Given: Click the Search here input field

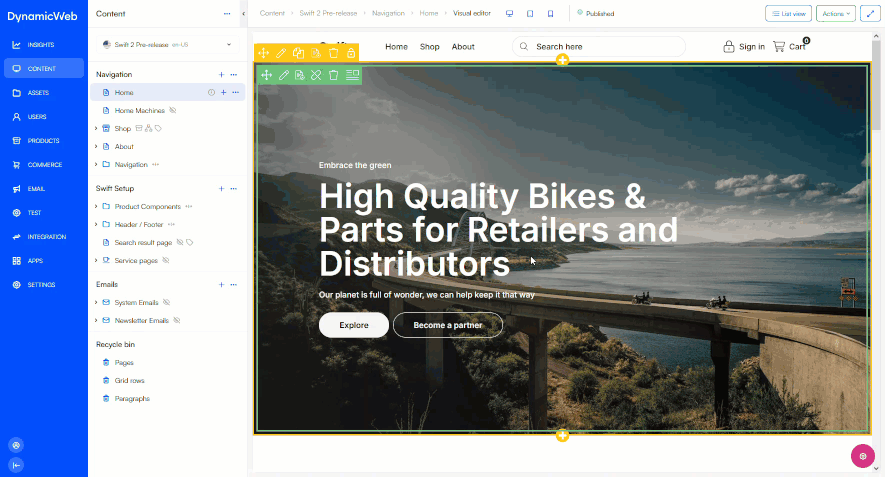Looking at the screenshot, I should pyautogui.click(x=599, y=46).
